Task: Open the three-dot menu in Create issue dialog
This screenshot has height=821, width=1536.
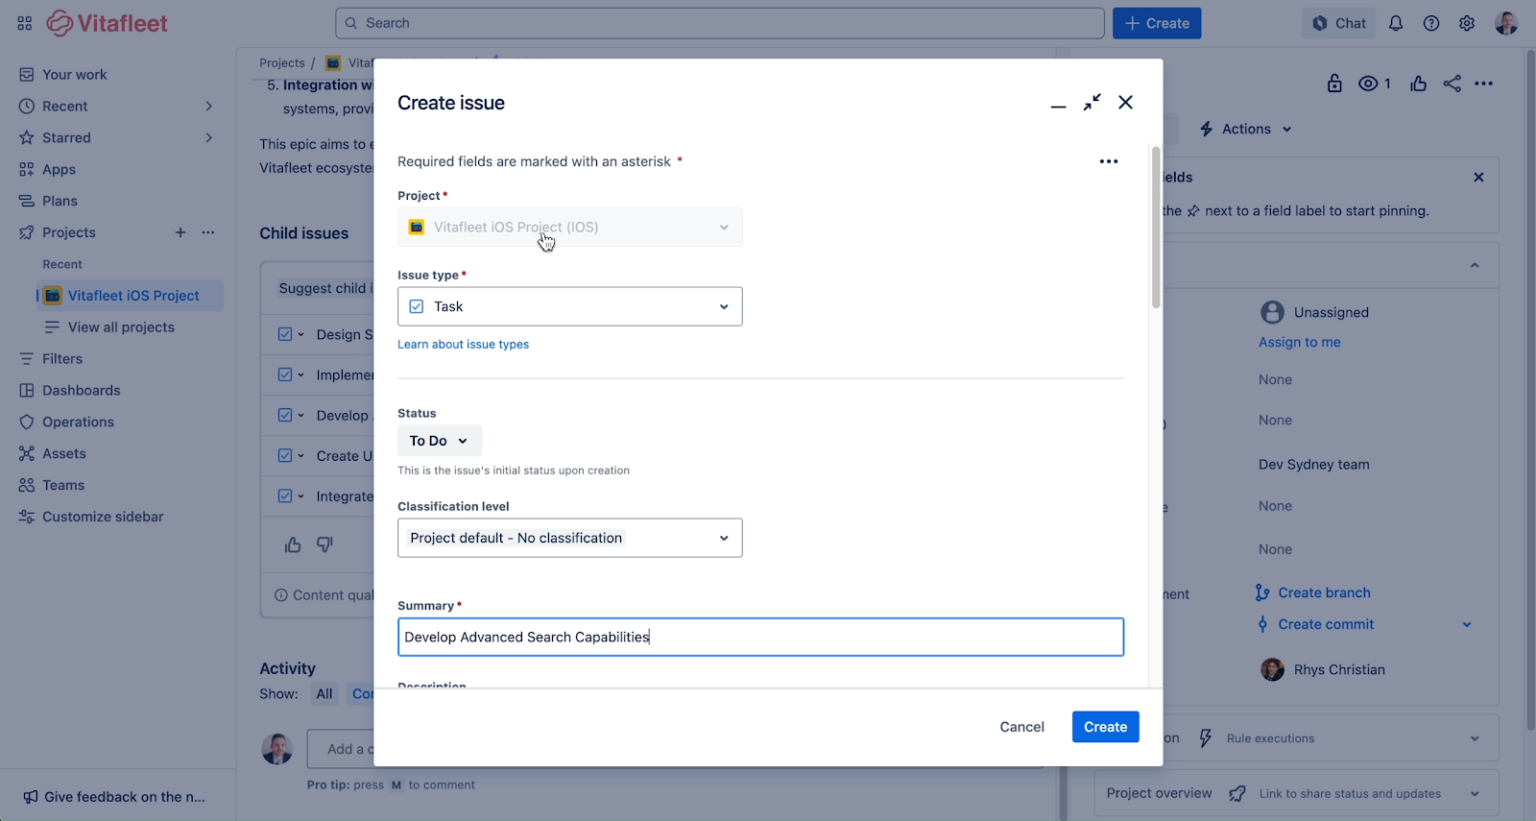Action: 1108,161
